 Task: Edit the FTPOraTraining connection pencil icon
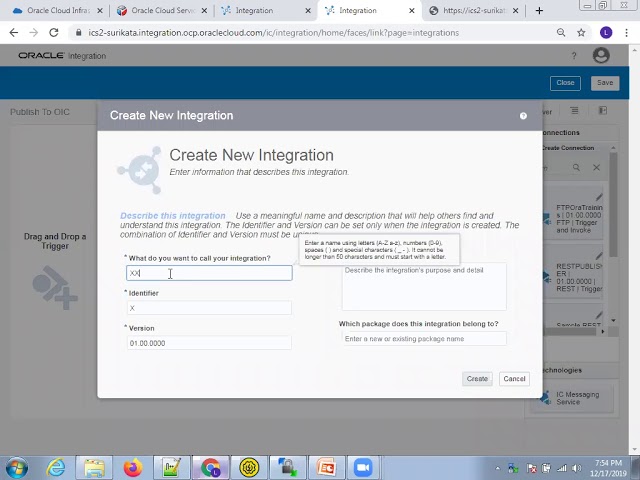599,197
